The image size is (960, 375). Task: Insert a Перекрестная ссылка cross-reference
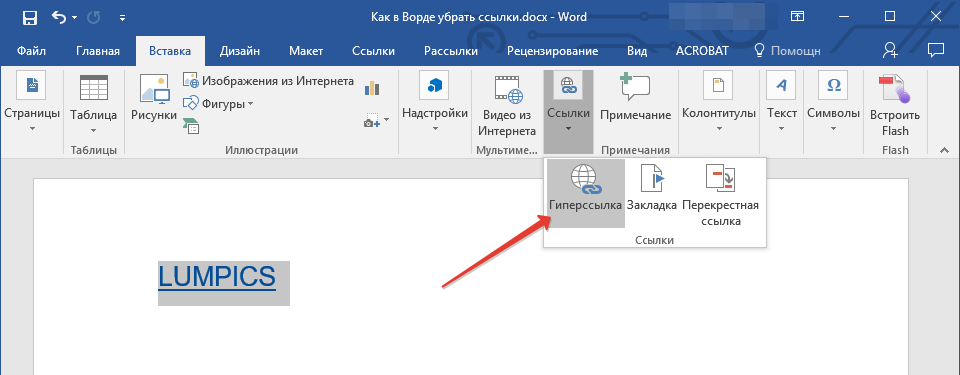click(721, 195)
